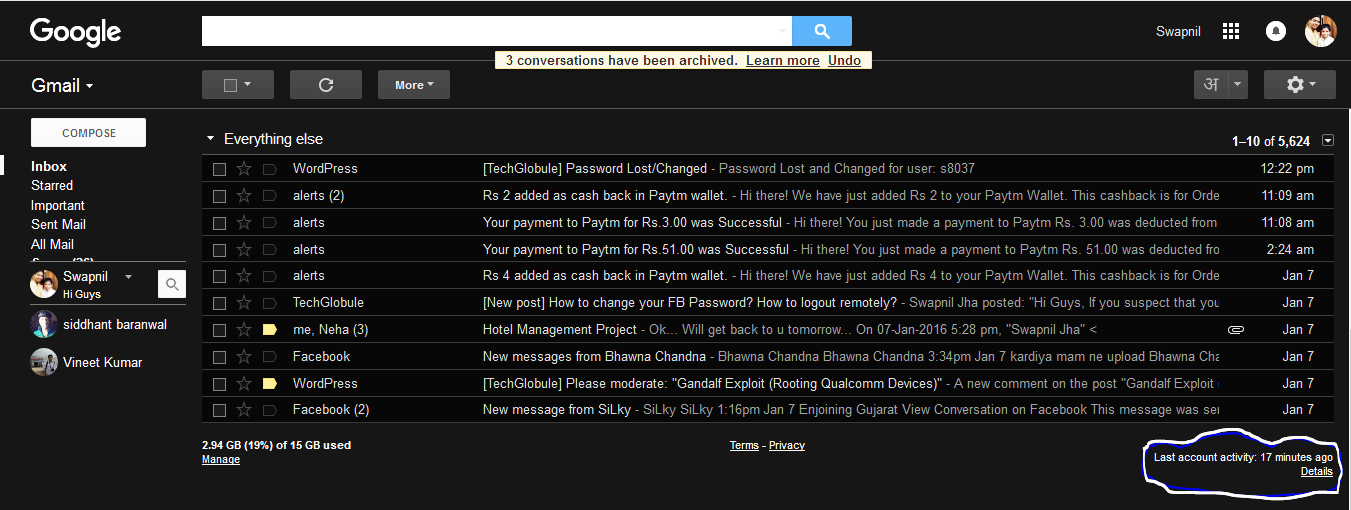1351x510 pixels.
Task: Star the WordPress Password Lost email
Action: (x=244, y=169)
